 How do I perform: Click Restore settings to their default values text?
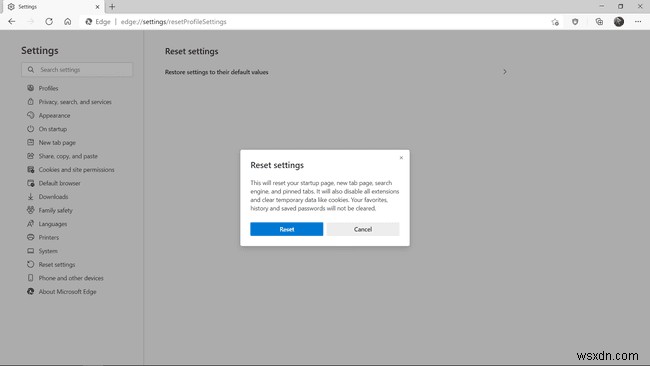click(x=216, y=72)
